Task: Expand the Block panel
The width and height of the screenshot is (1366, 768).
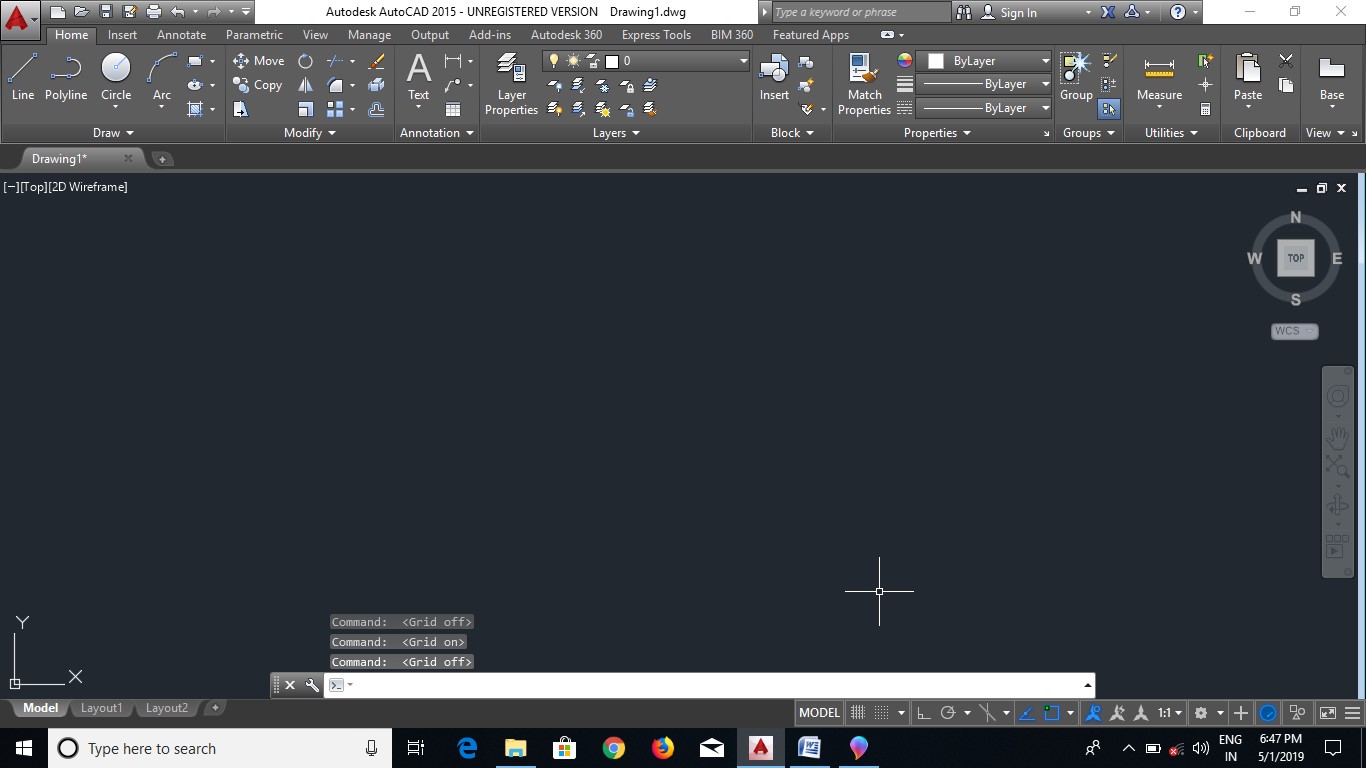Action: pos(792,133)
